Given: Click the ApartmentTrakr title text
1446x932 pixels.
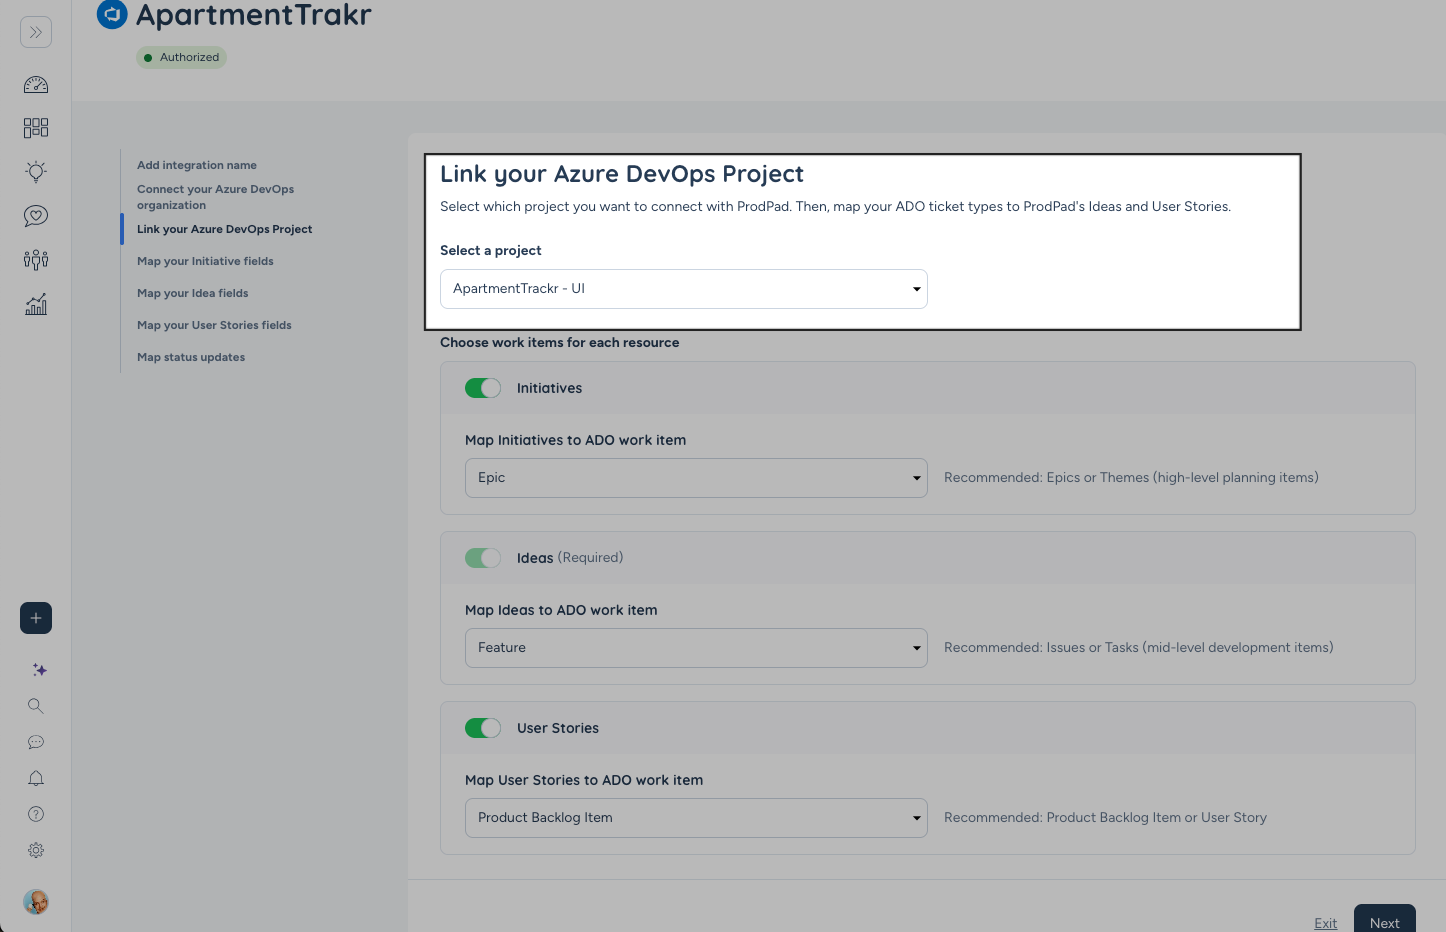Looking at the screenshot, I should click(254, 15).
